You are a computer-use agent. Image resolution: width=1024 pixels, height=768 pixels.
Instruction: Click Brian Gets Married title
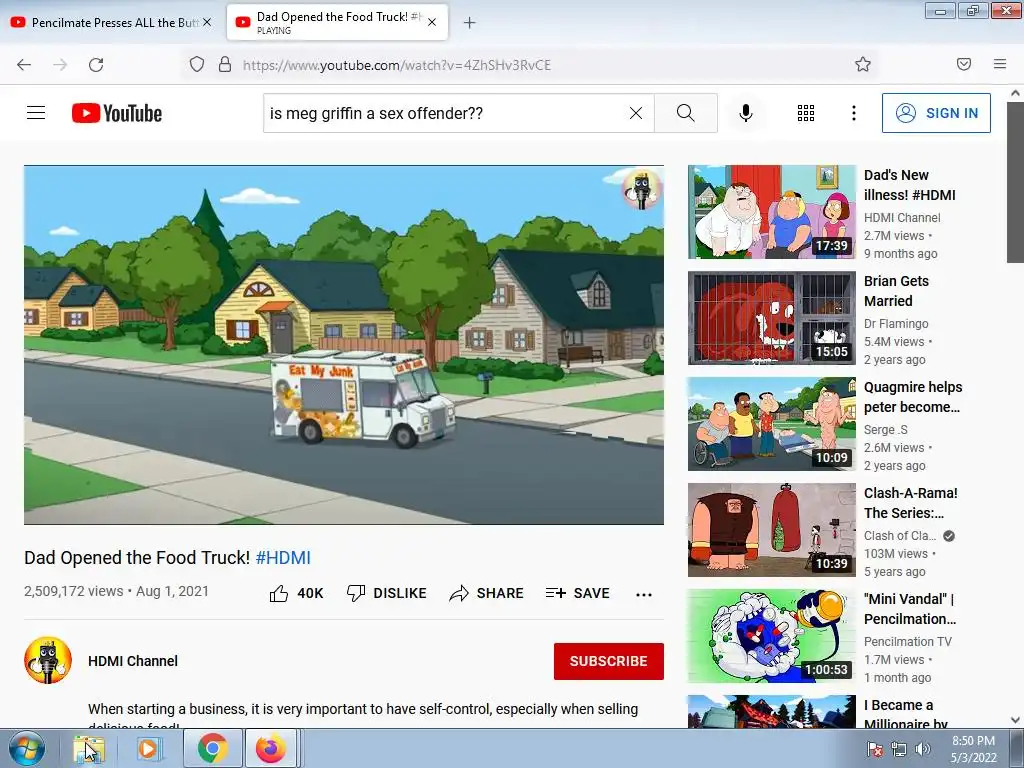click(x=896, y=291)
